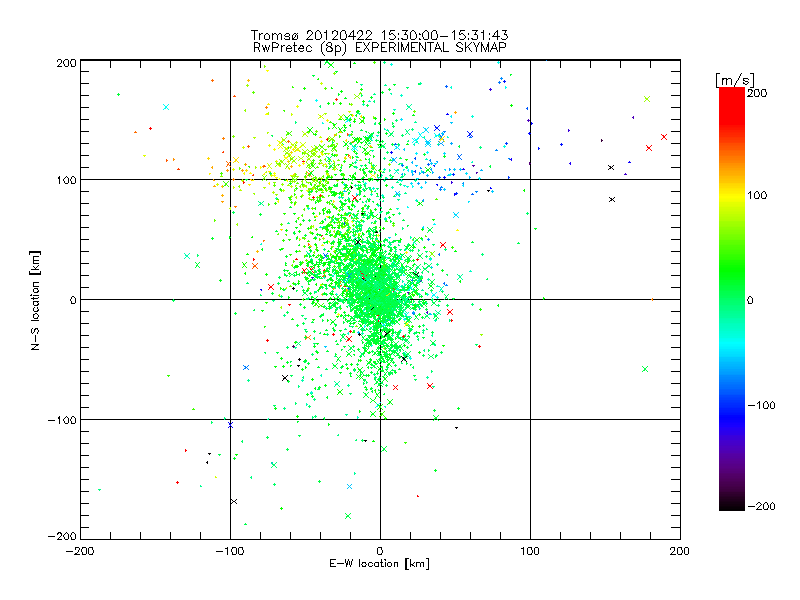Click the plot title 'Tromsø 20120422 15:30:00-15:31:43'
800x600 pixels.
point(379,35)
